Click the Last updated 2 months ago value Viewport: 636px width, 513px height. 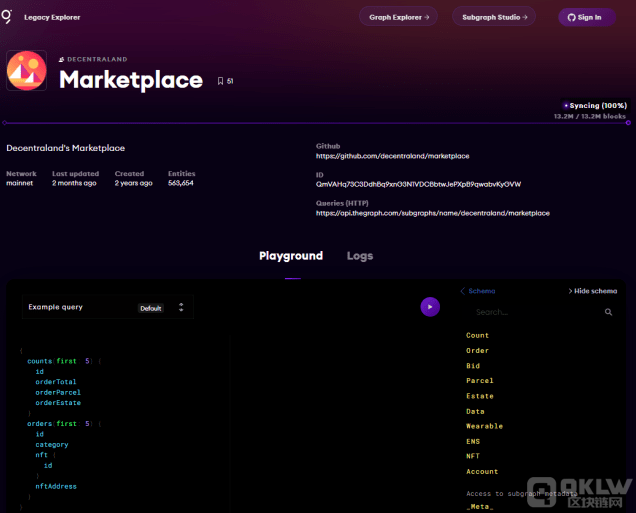tap(74, 183)
